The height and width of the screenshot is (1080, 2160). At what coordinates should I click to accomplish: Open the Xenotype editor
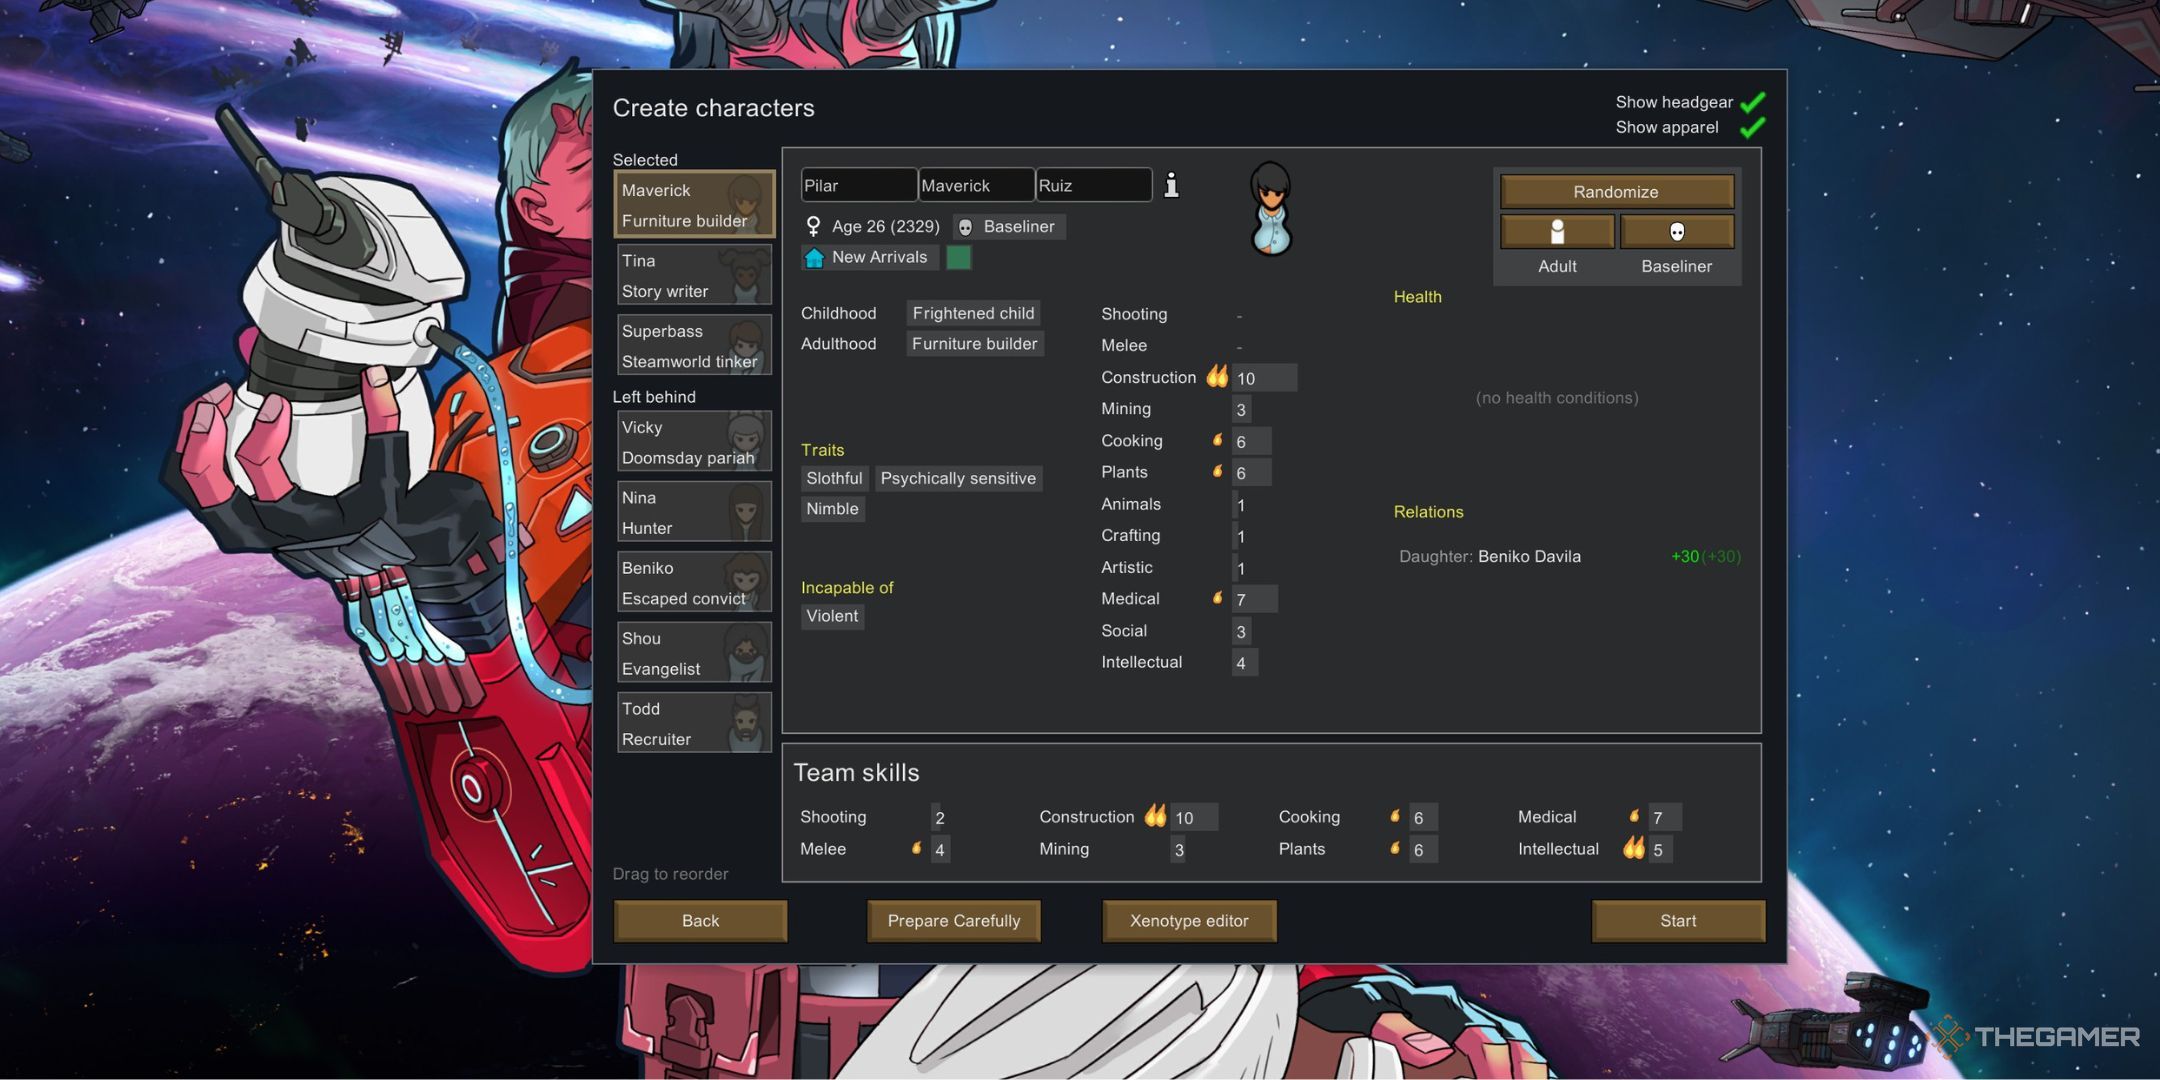1189,921
